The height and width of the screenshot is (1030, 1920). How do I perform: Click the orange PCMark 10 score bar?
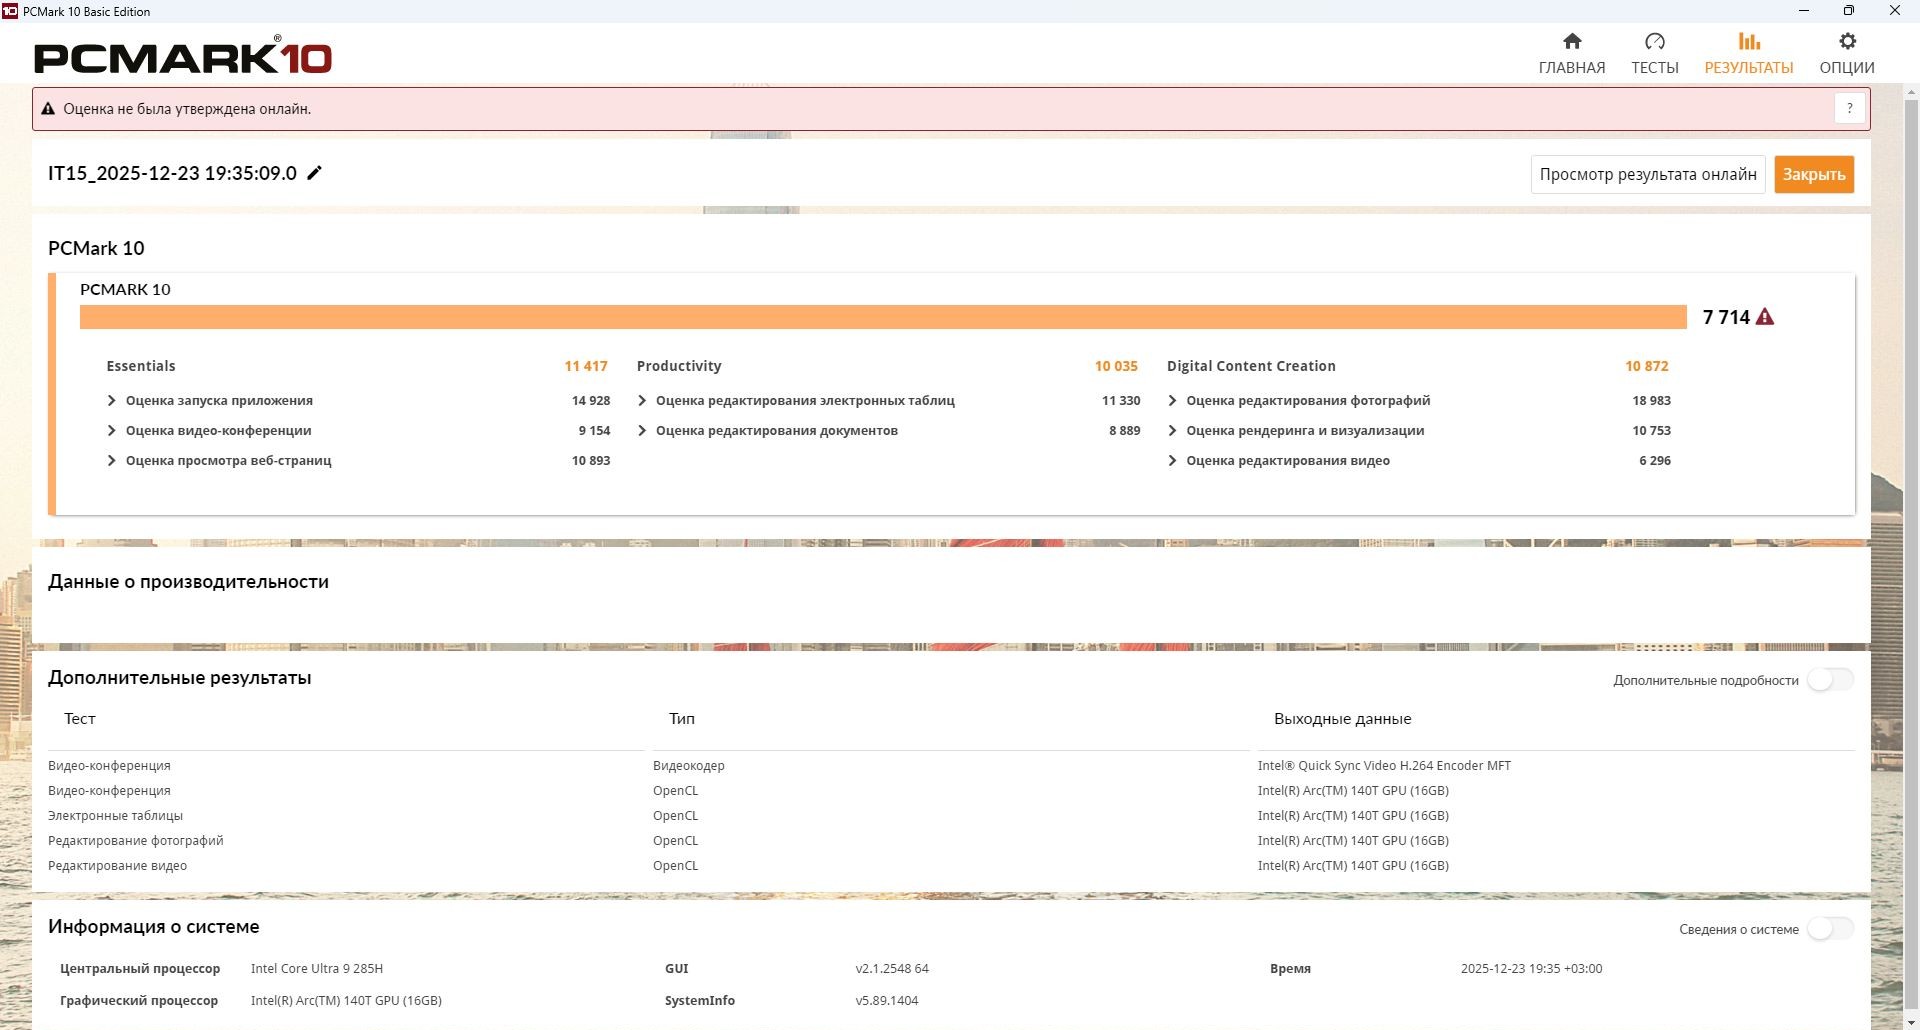coord(883,317)
